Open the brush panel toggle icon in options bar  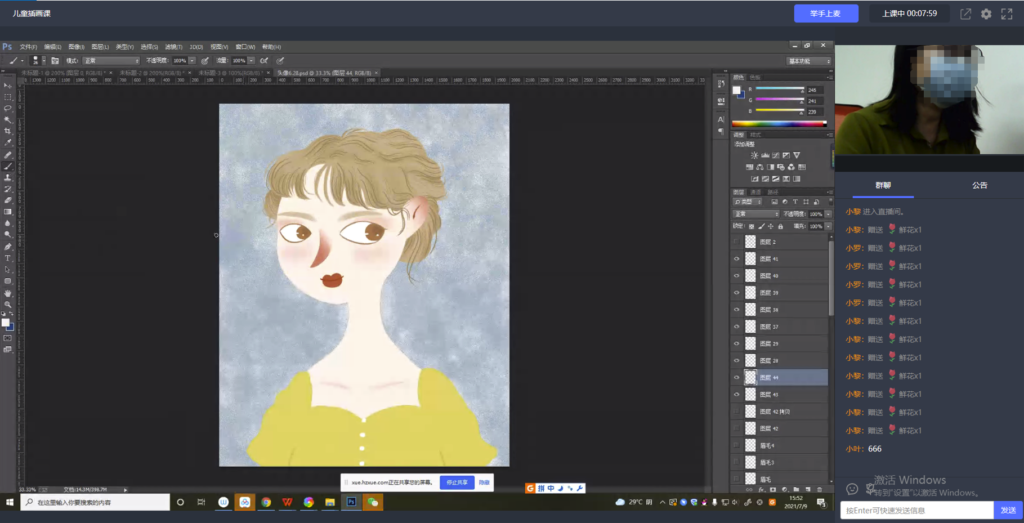click(56, 60)
